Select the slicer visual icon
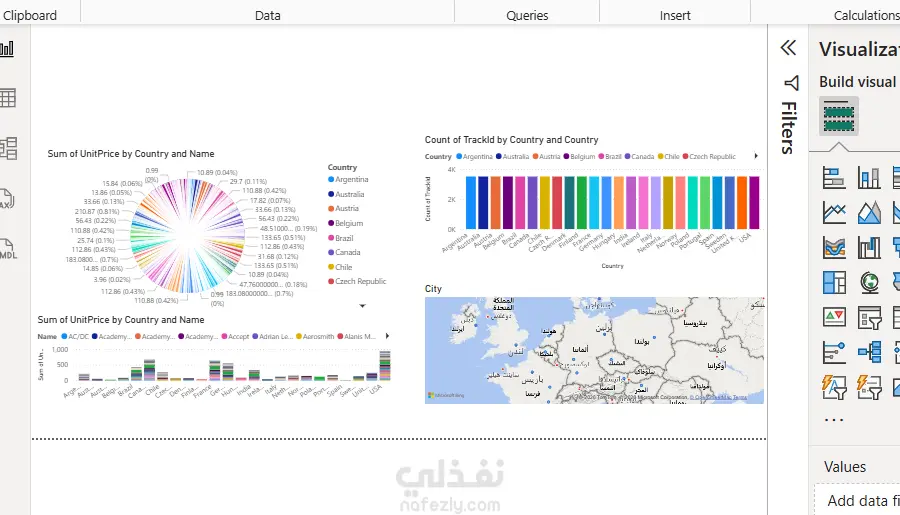The image size is (900, 515). point(869,317)
